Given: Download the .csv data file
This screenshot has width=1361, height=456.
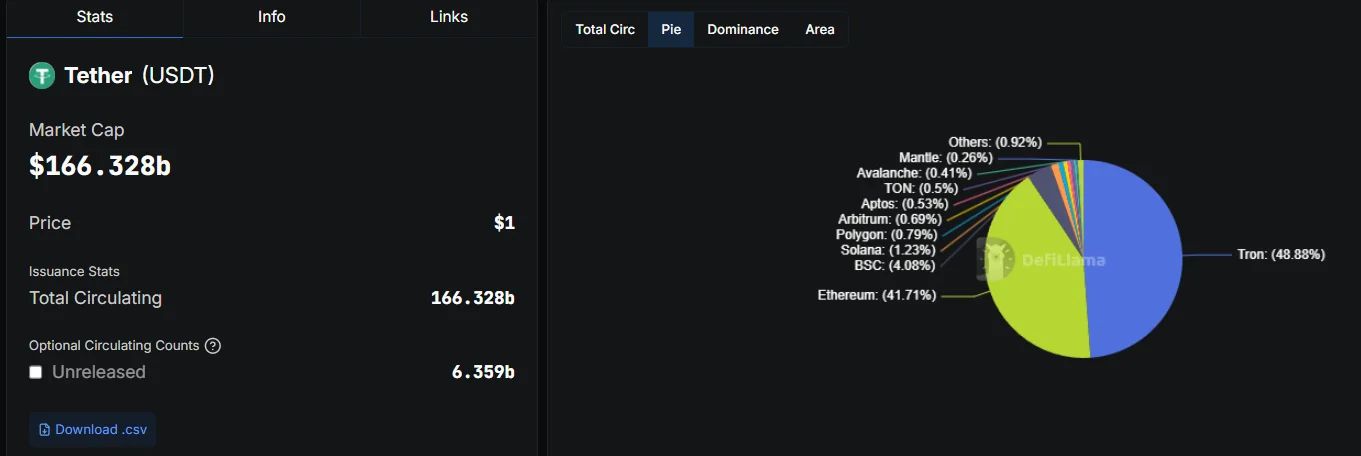Looking at the screenshot, I should click(92, 430).
